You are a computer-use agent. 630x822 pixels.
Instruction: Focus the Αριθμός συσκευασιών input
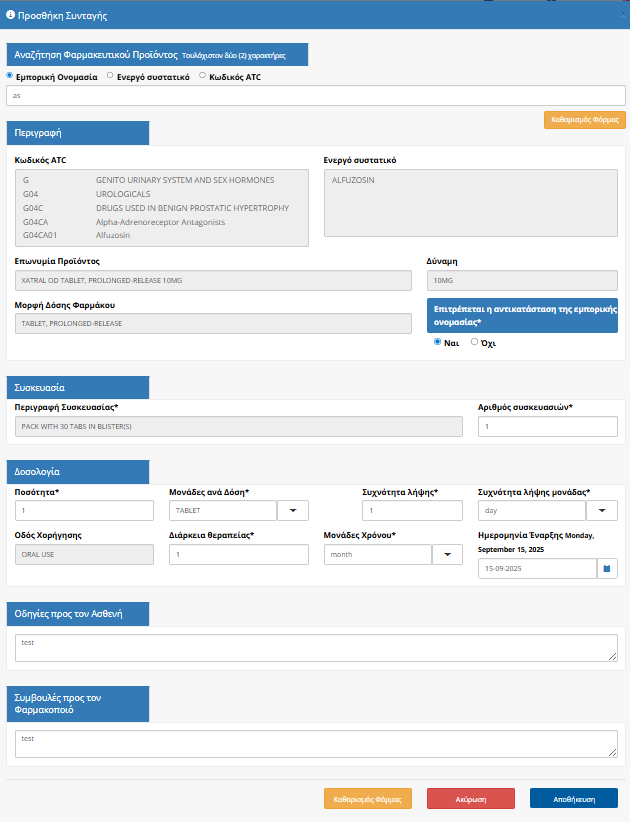pyautogui.click(x=547, y=427)
